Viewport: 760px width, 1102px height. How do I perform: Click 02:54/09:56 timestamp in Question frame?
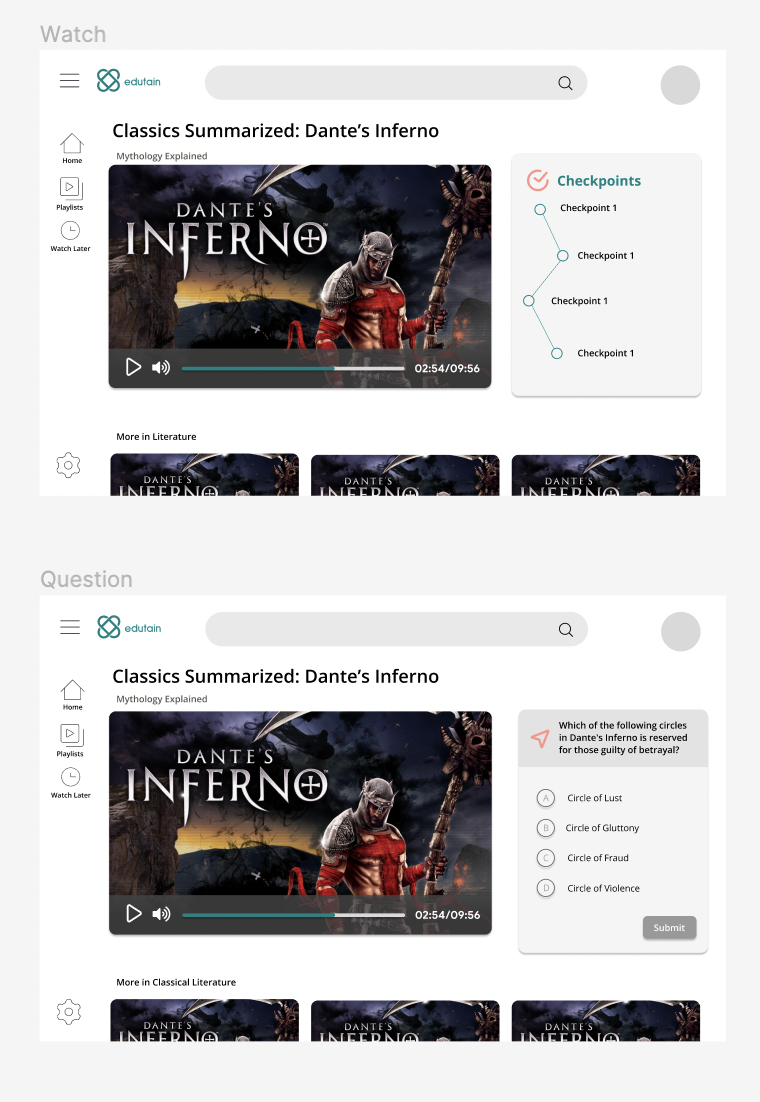point(448,915)
